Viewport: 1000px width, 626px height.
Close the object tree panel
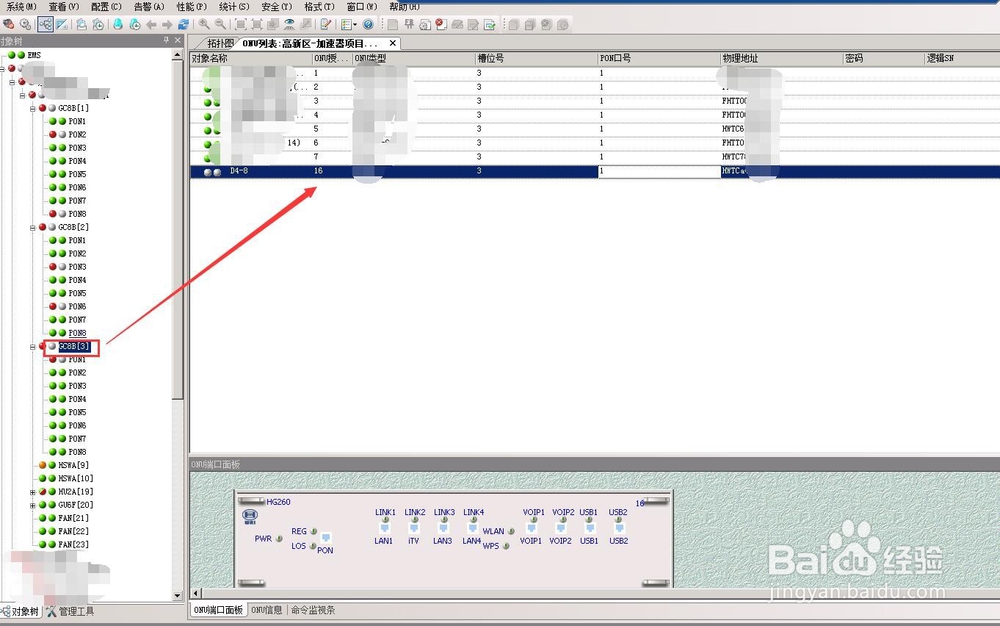(x=178, y=40)
